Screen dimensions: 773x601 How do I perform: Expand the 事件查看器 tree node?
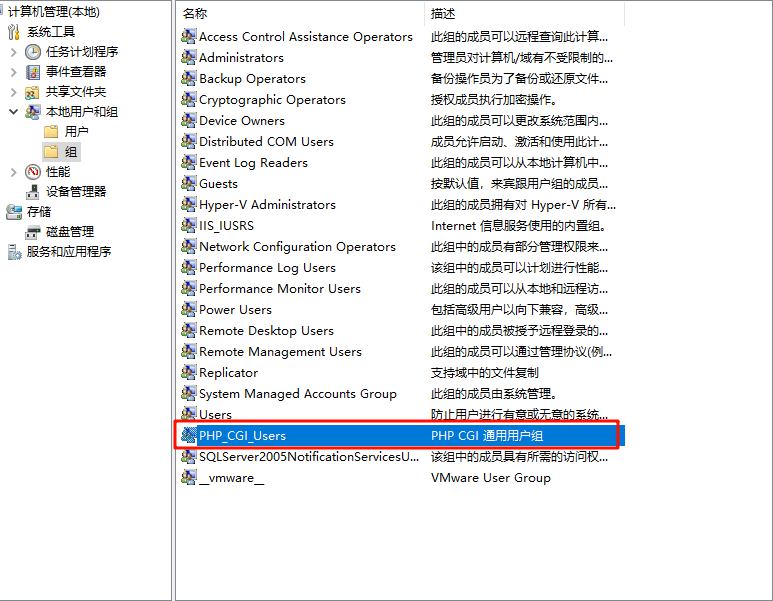(13, 72)
